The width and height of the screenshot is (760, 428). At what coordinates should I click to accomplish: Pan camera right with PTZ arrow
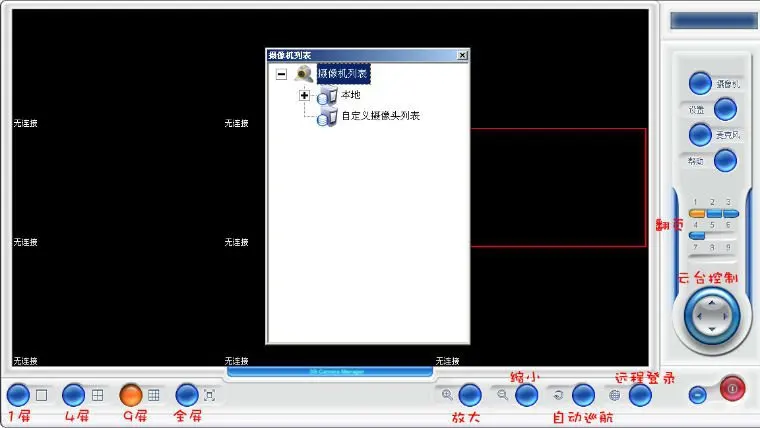[x=725, y=316]
